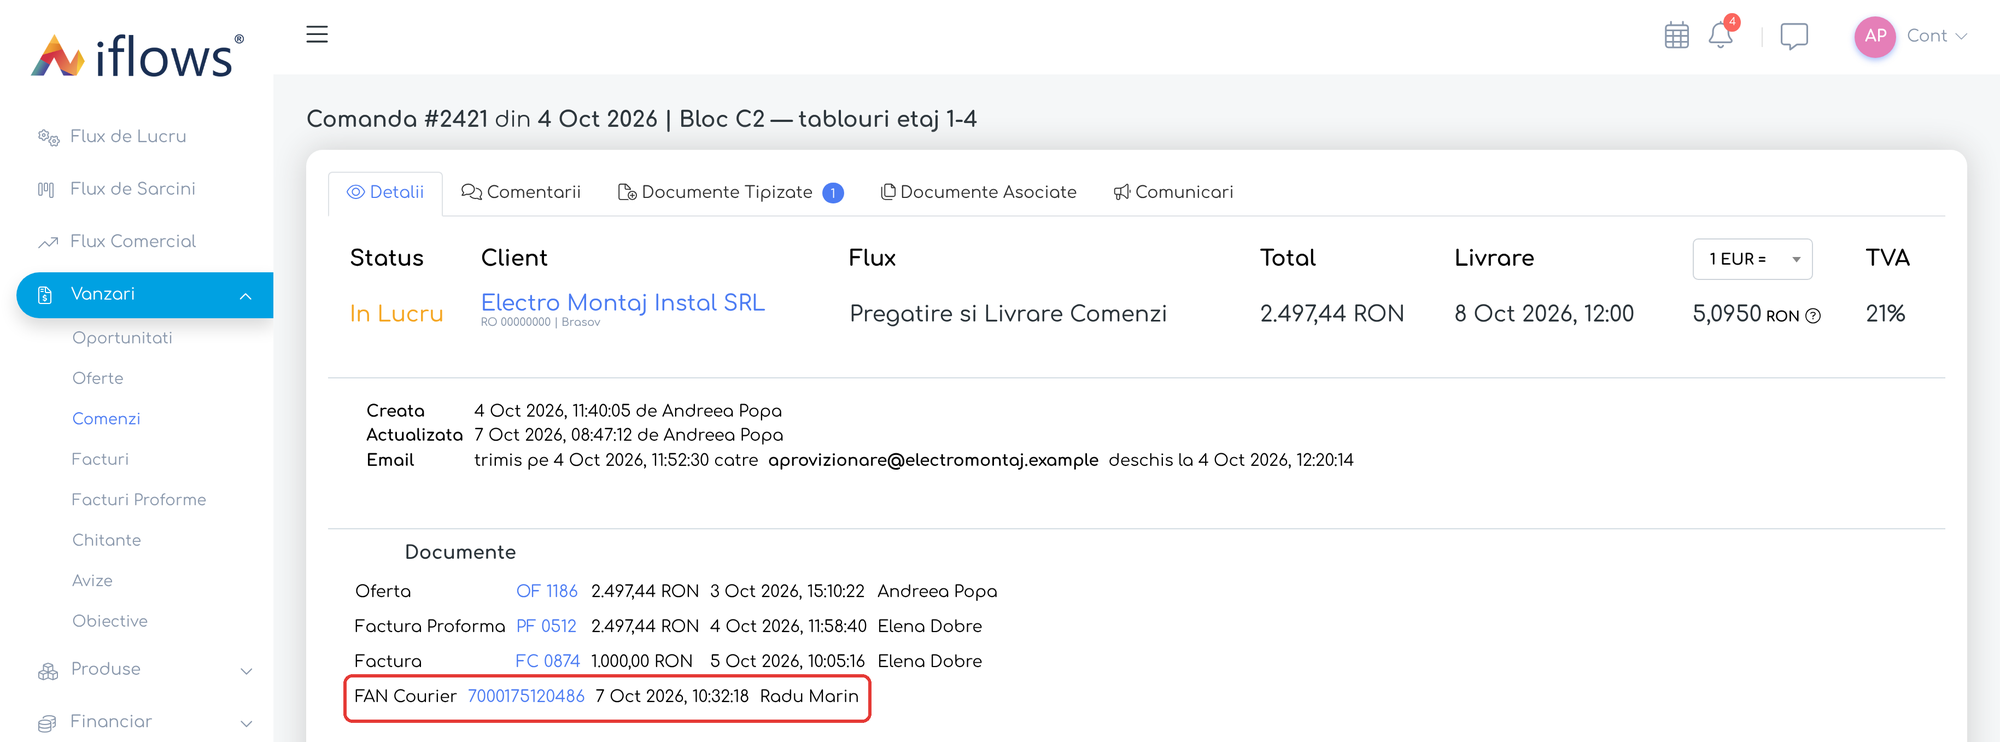
Task: Expand the Financiar sidebar section
Action: coord(145,722)
